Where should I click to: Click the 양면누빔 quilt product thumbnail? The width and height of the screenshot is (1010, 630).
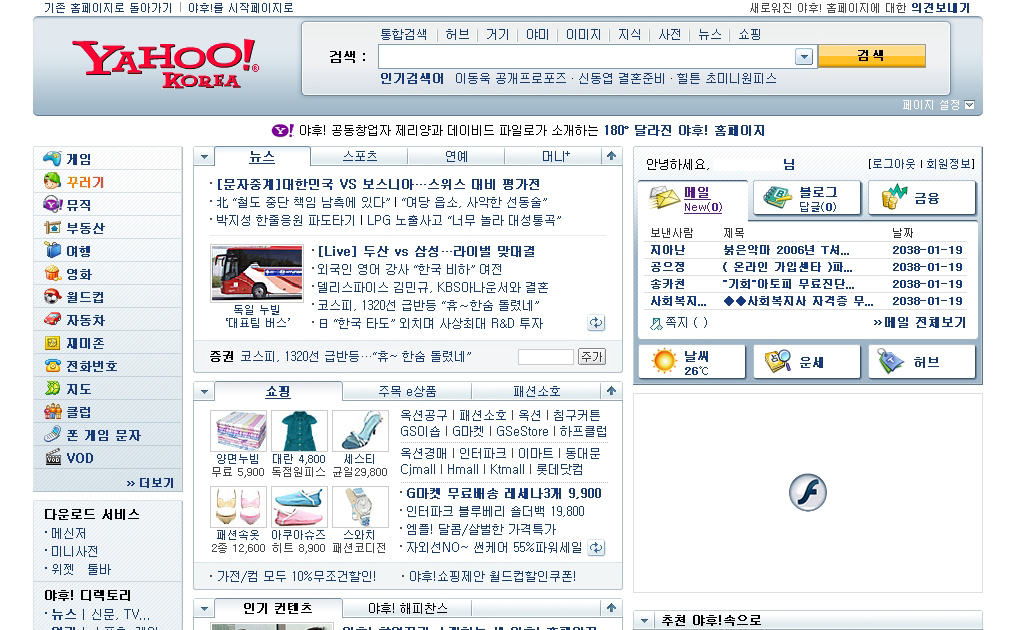[x=238, y=431]
